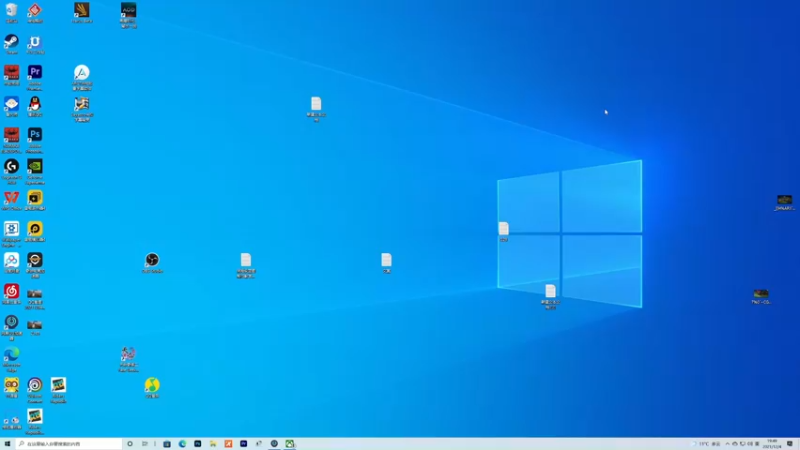Open Baidu Netdisk desktop shortcut
800x450 pixels.
click(11, 263)
